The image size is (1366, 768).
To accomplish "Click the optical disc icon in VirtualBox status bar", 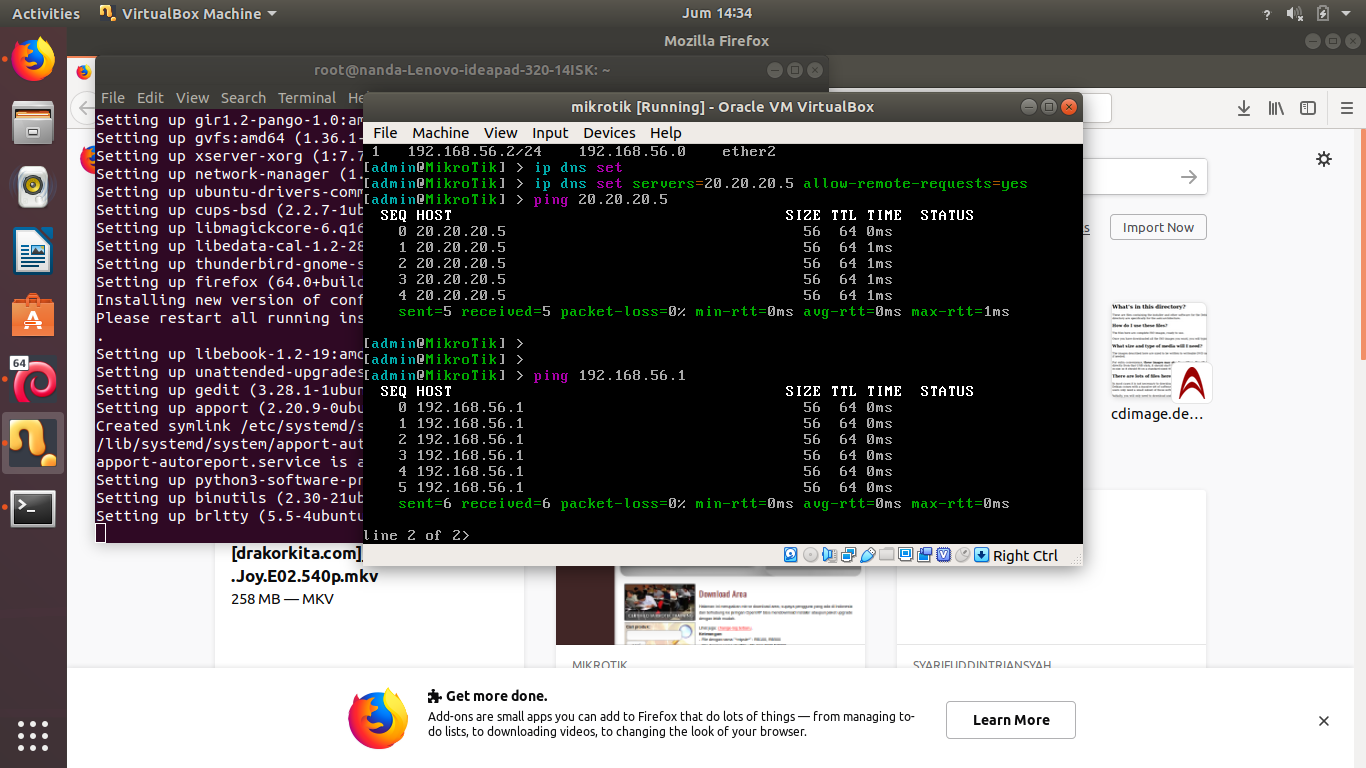I will (810, 555).
